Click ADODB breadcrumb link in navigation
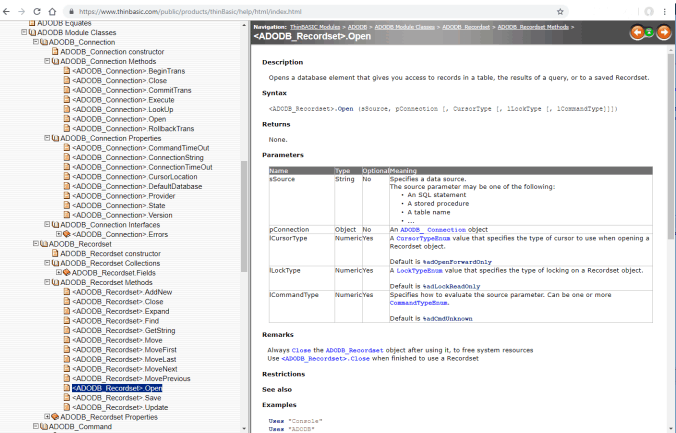676x433 pixels. (357, 27)
